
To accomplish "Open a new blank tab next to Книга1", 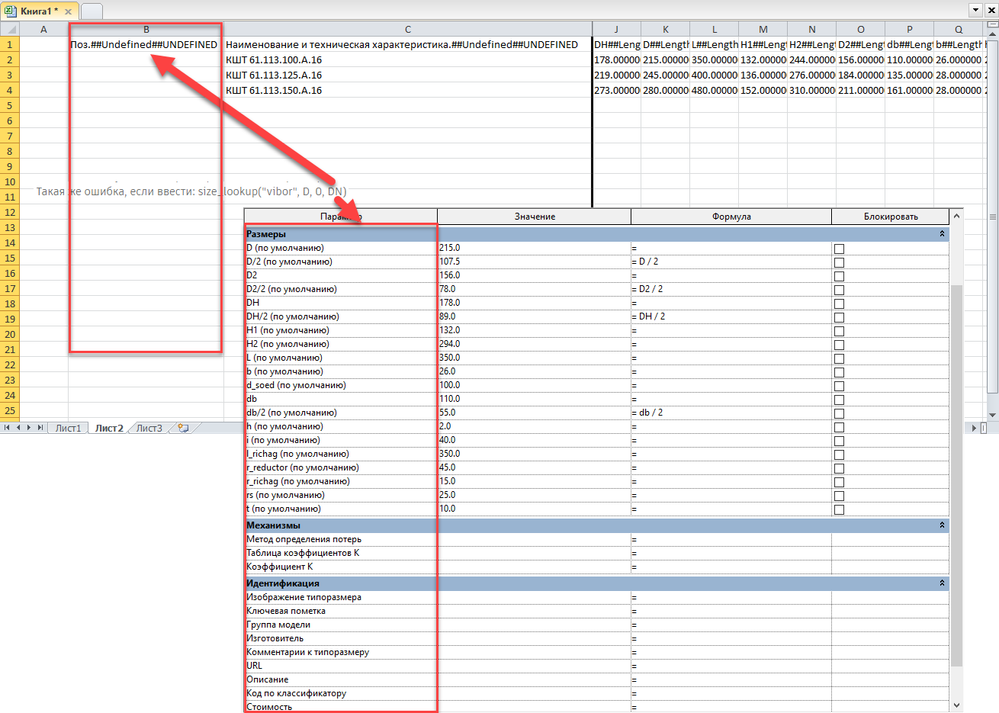I will coord(92,11).
